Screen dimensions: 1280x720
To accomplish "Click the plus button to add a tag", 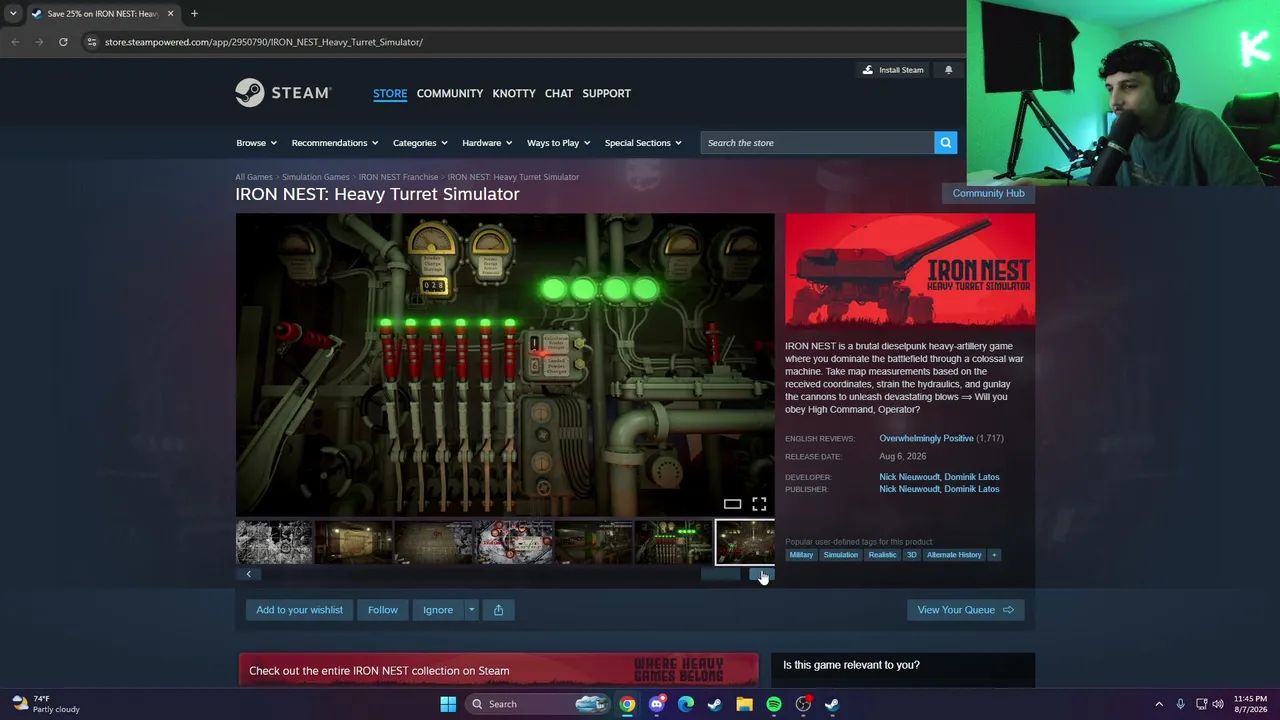I will [x=994, y=555].
